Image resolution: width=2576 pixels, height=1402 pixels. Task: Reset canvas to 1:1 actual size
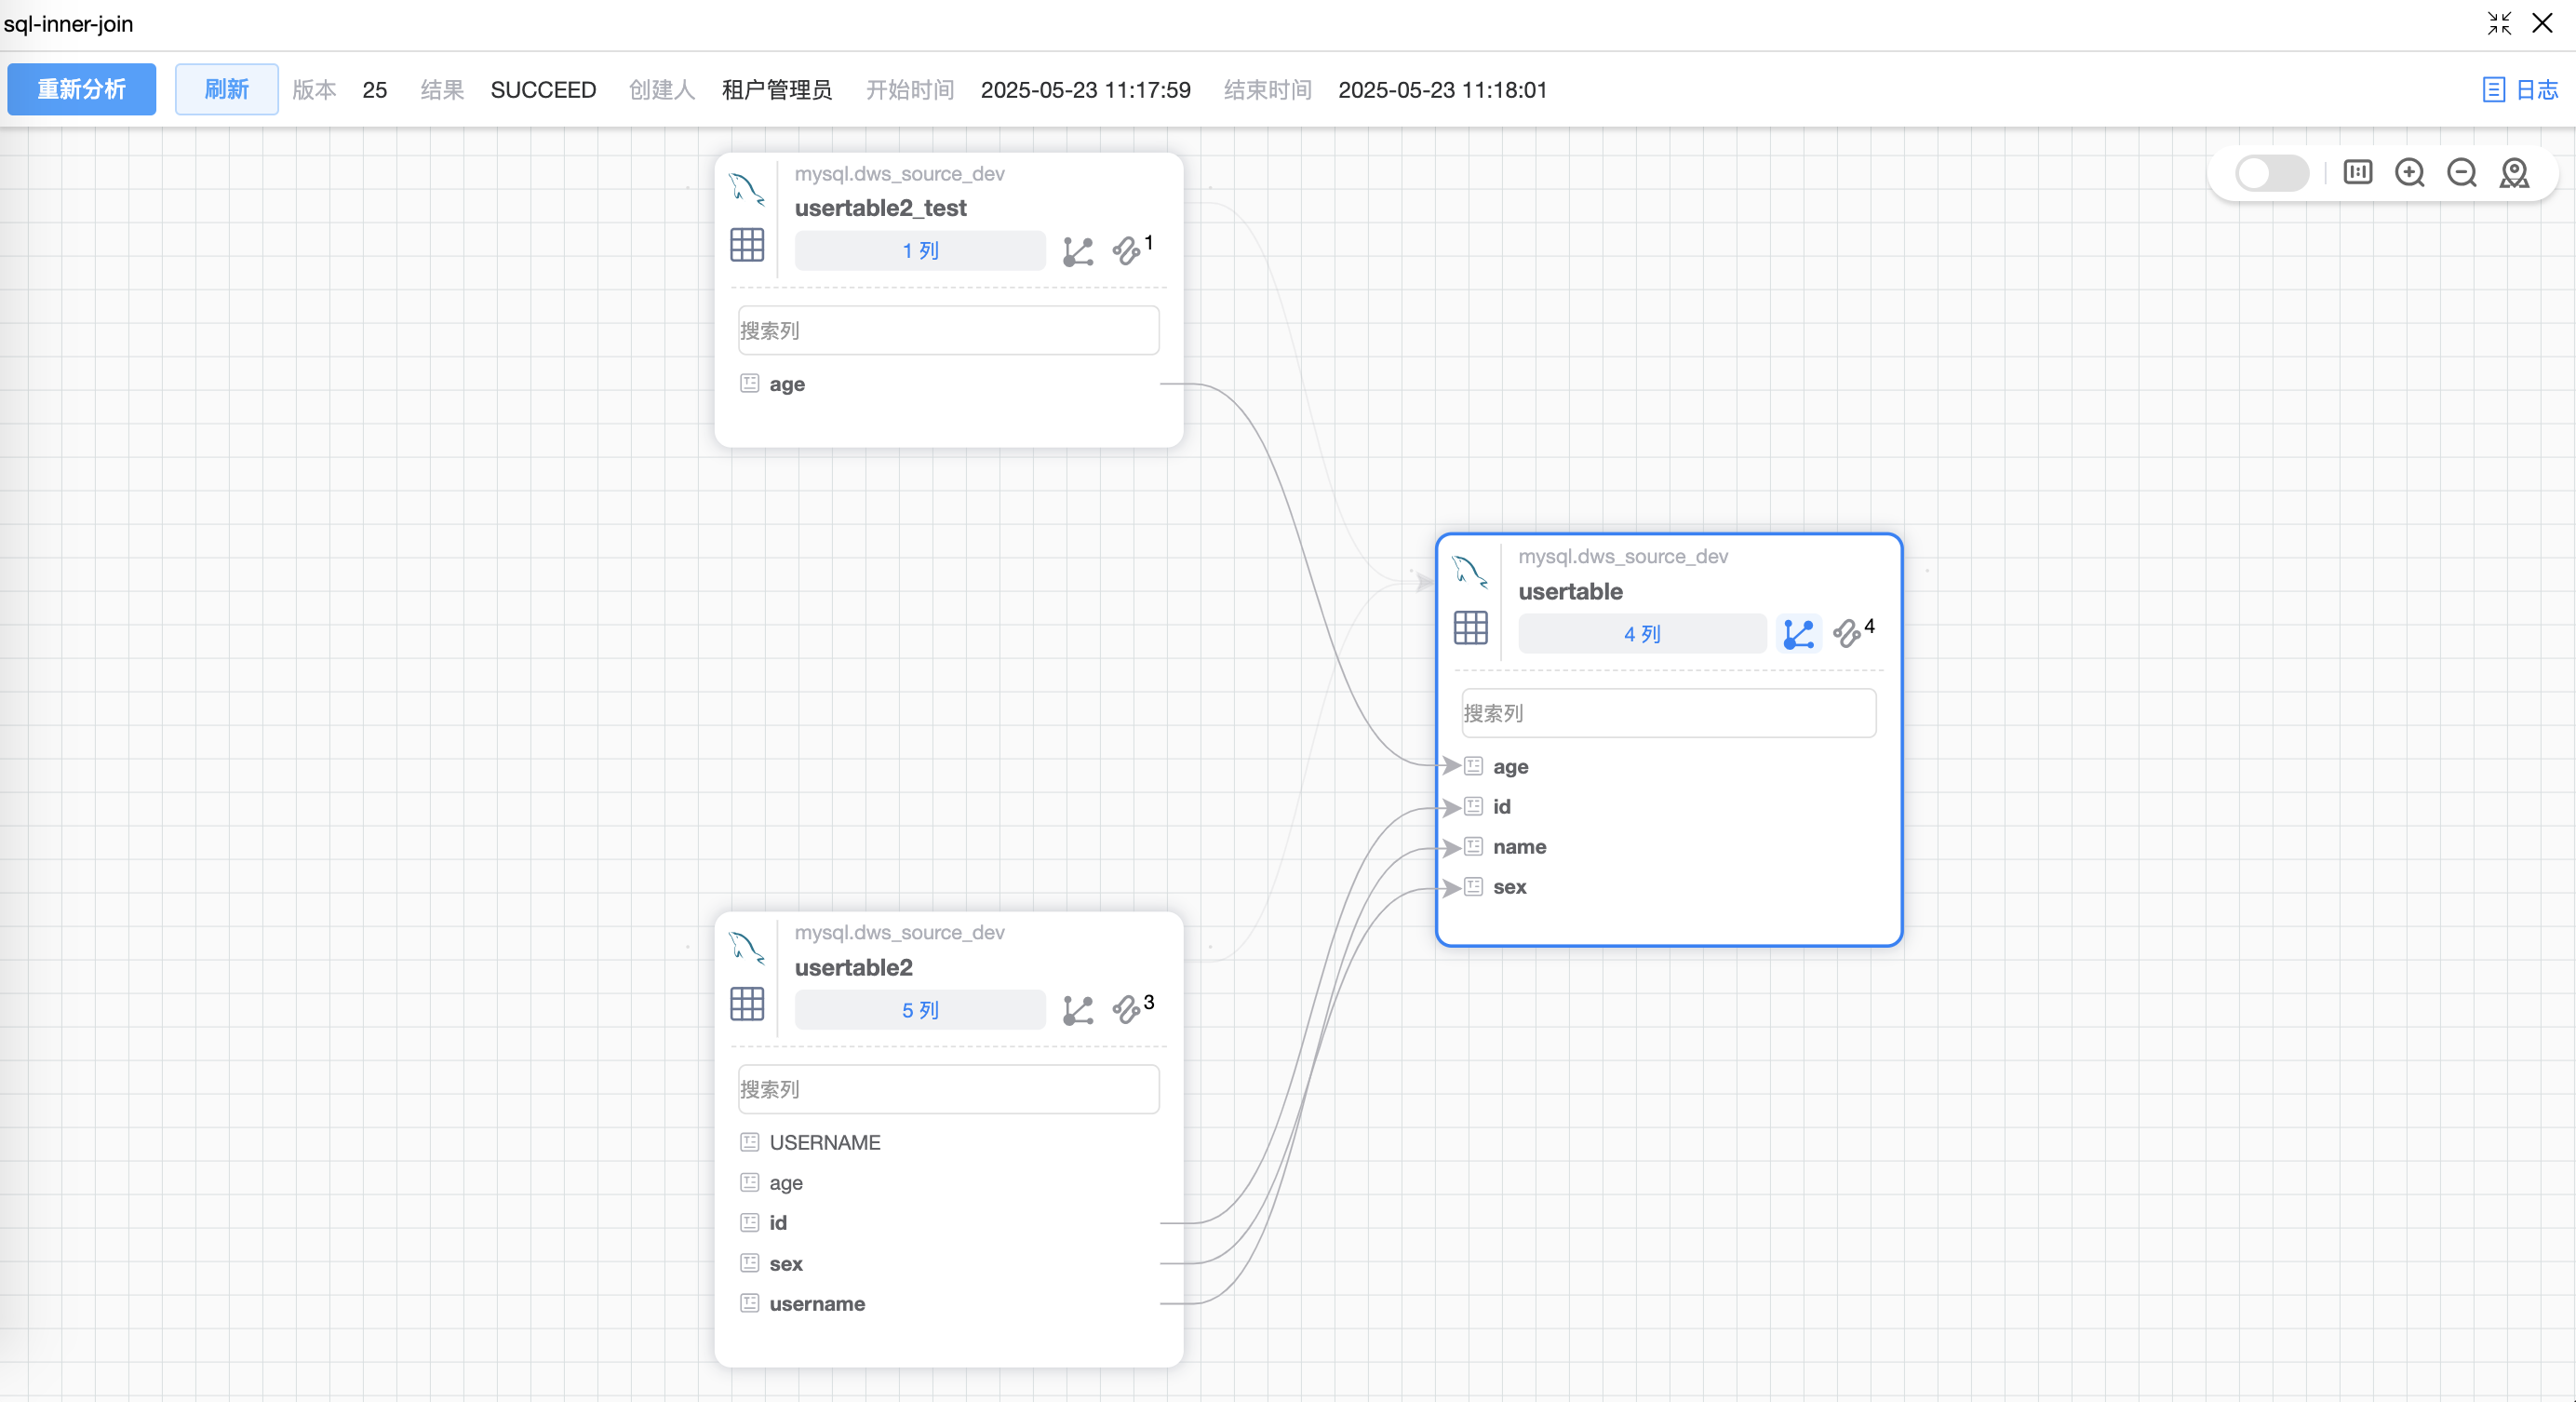click(2357, 173)
